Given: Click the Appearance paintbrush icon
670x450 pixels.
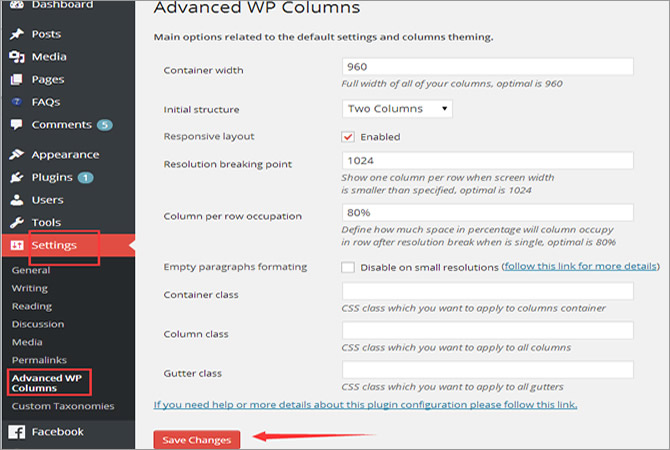Looking at the screenshot, I should (x=17, y=154).
